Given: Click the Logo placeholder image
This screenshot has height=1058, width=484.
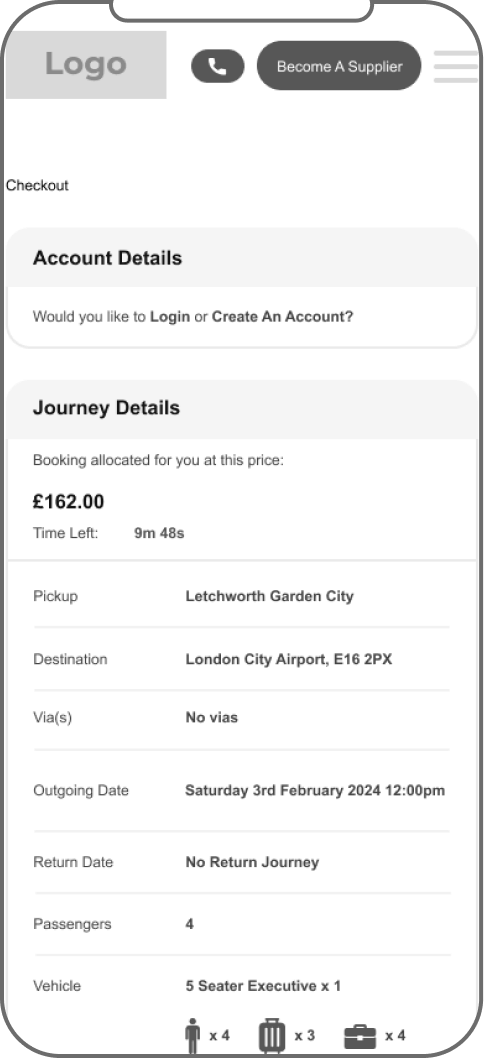Looking at the screenshot, I should click(86, 65).
